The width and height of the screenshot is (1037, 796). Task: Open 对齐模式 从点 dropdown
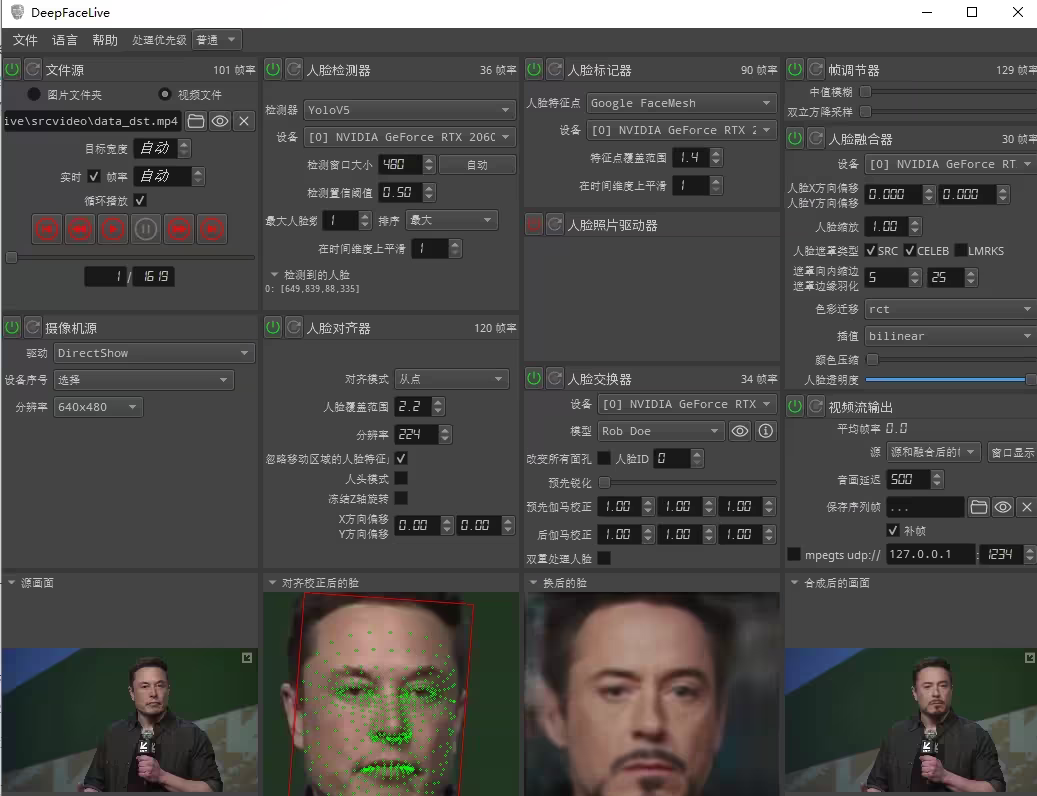[x=451, y=379]
